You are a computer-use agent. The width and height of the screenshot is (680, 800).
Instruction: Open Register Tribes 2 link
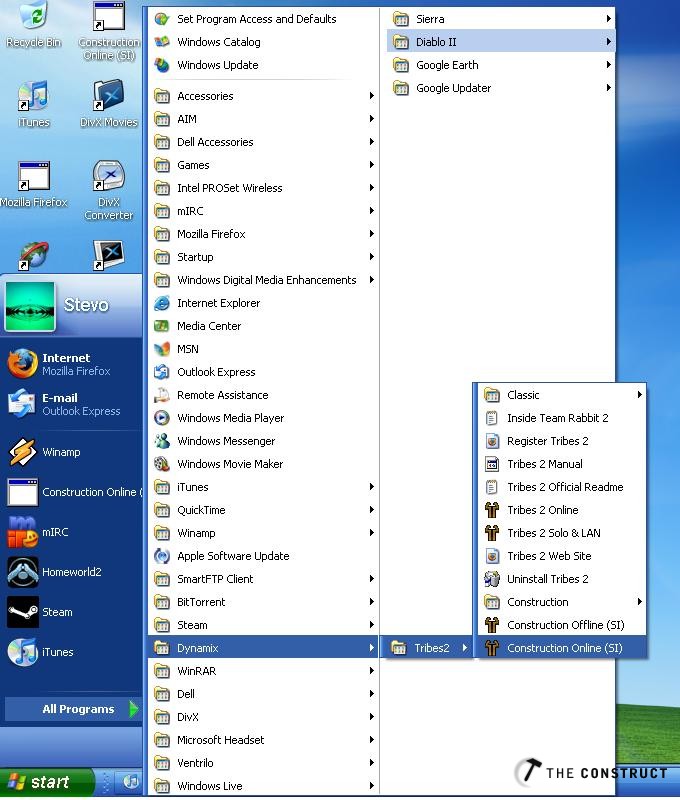pyautogui.click(x=562, y=441)
